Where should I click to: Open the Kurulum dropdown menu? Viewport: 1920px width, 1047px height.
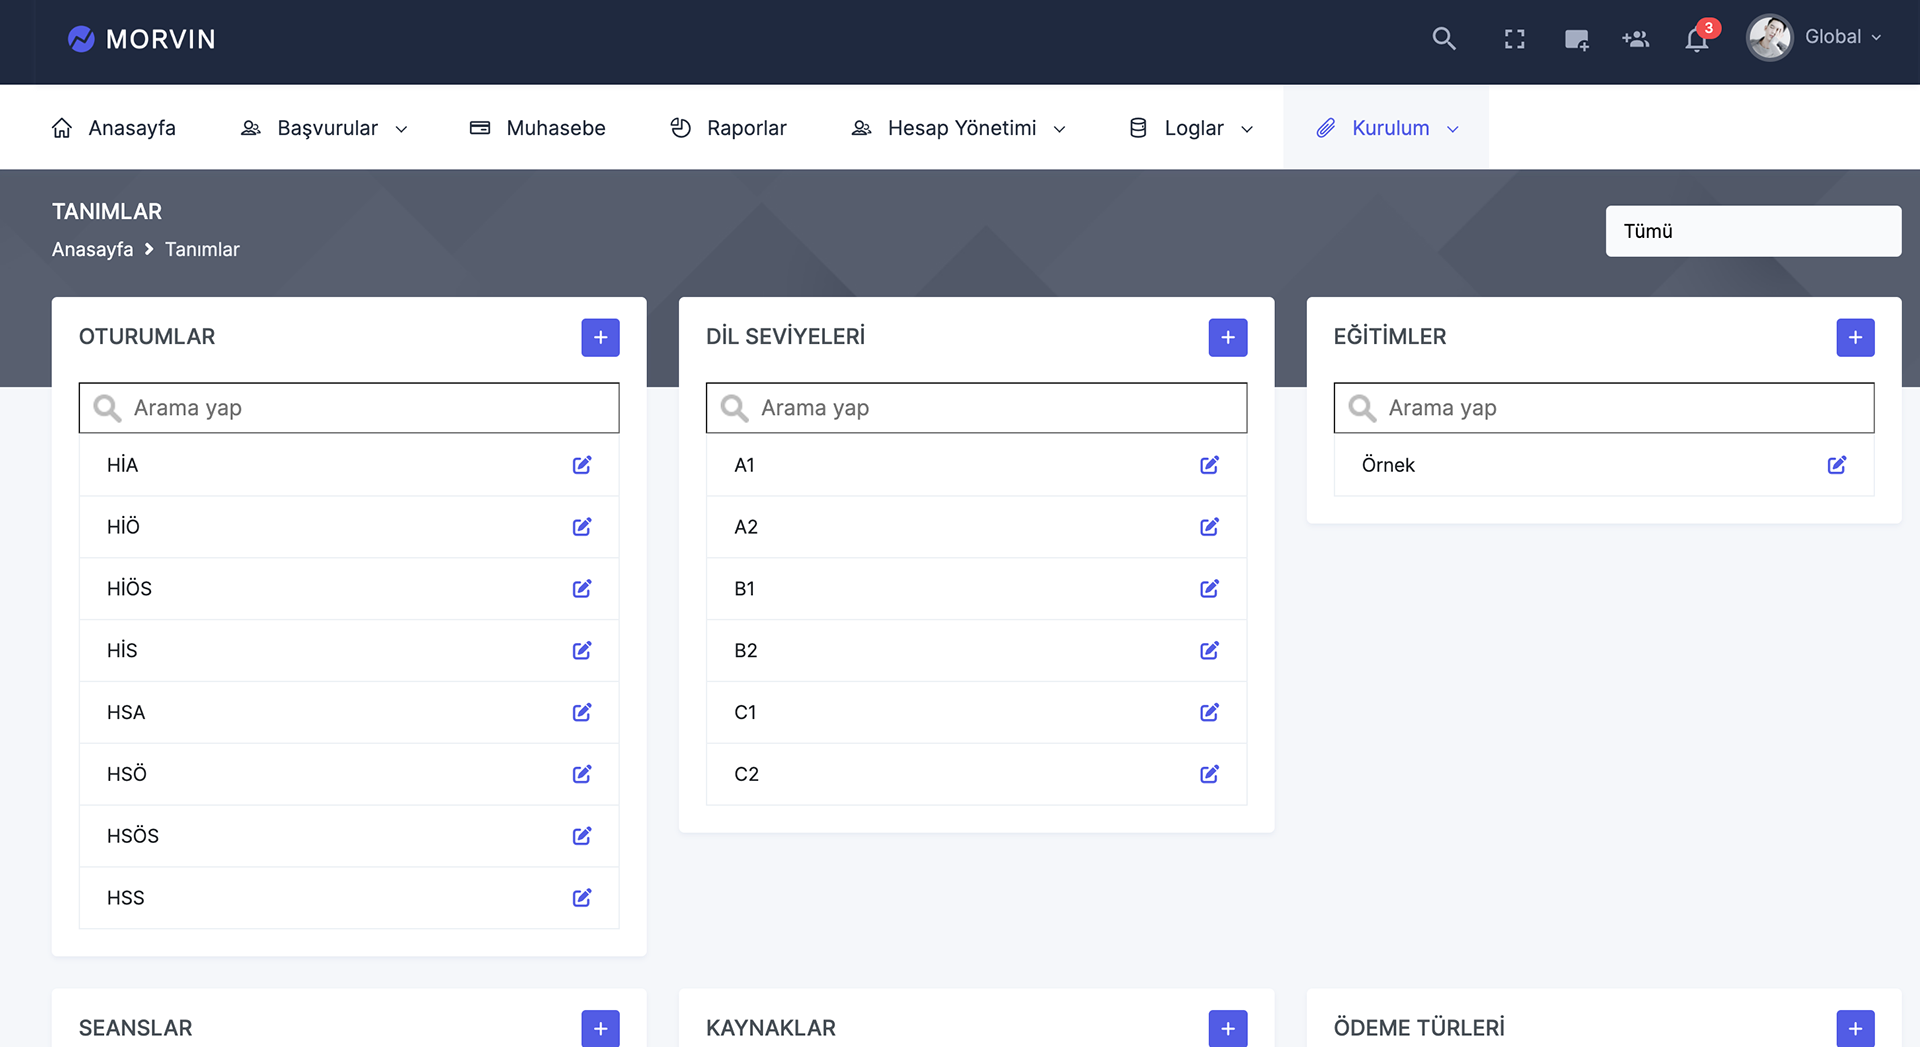tap(1388, 128)
